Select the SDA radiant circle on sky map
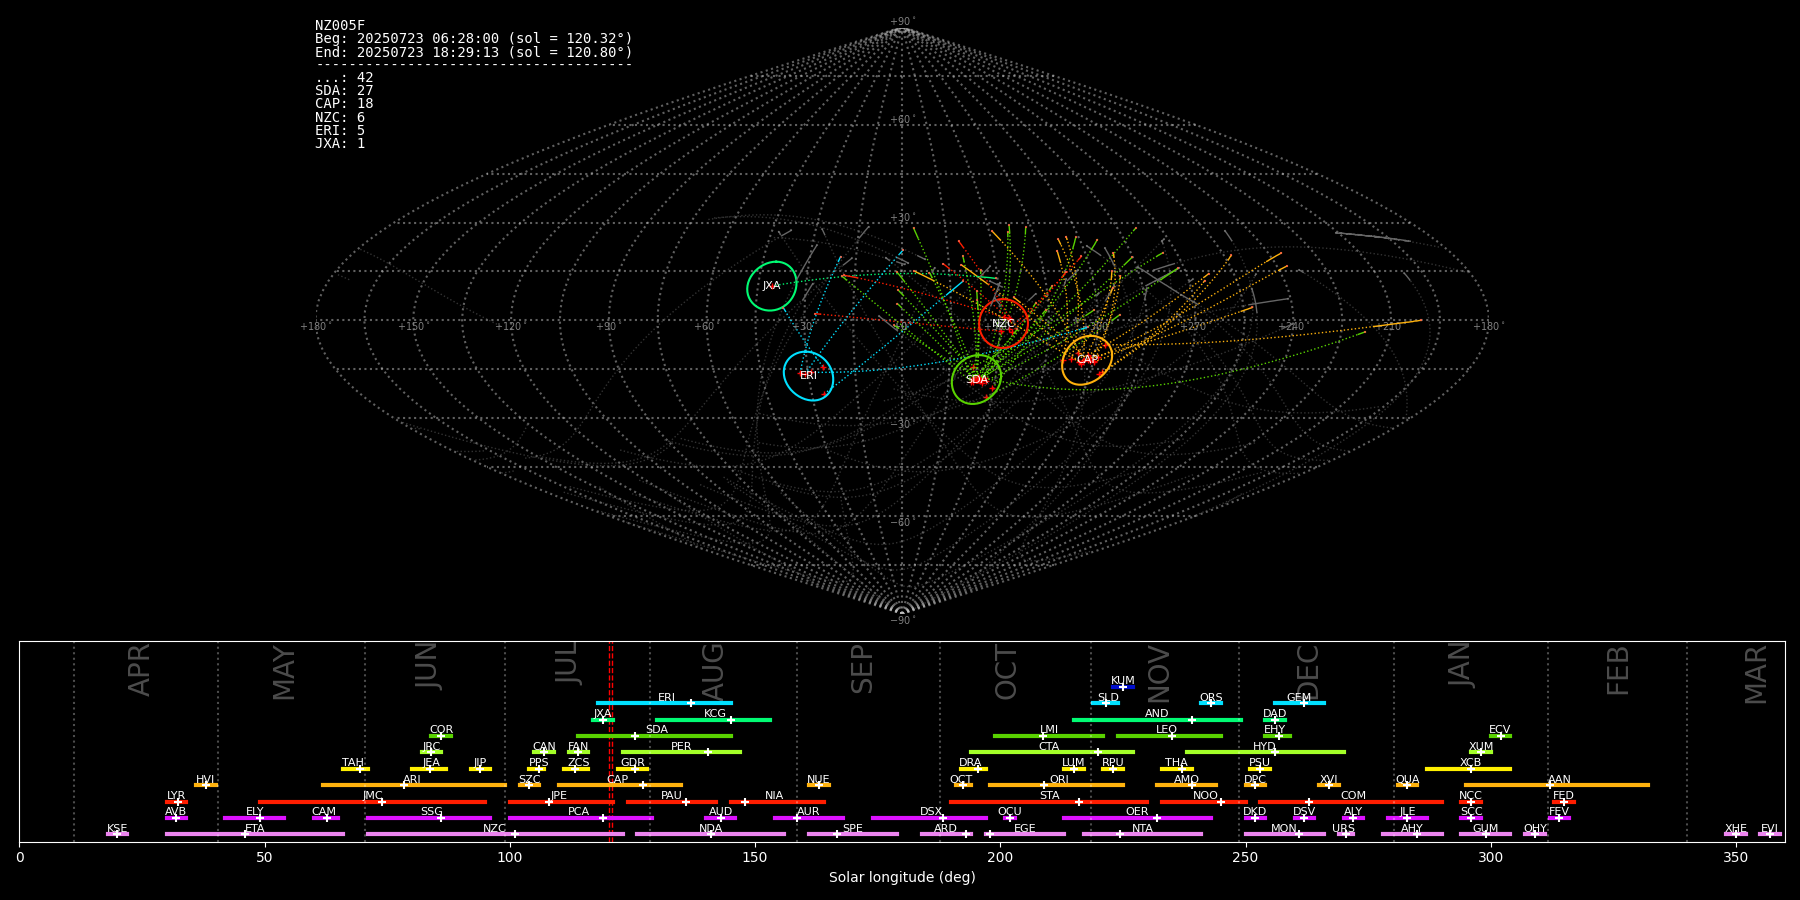Screen dimensions: 1800x900 pyautogui.click(x=976, y=380)
